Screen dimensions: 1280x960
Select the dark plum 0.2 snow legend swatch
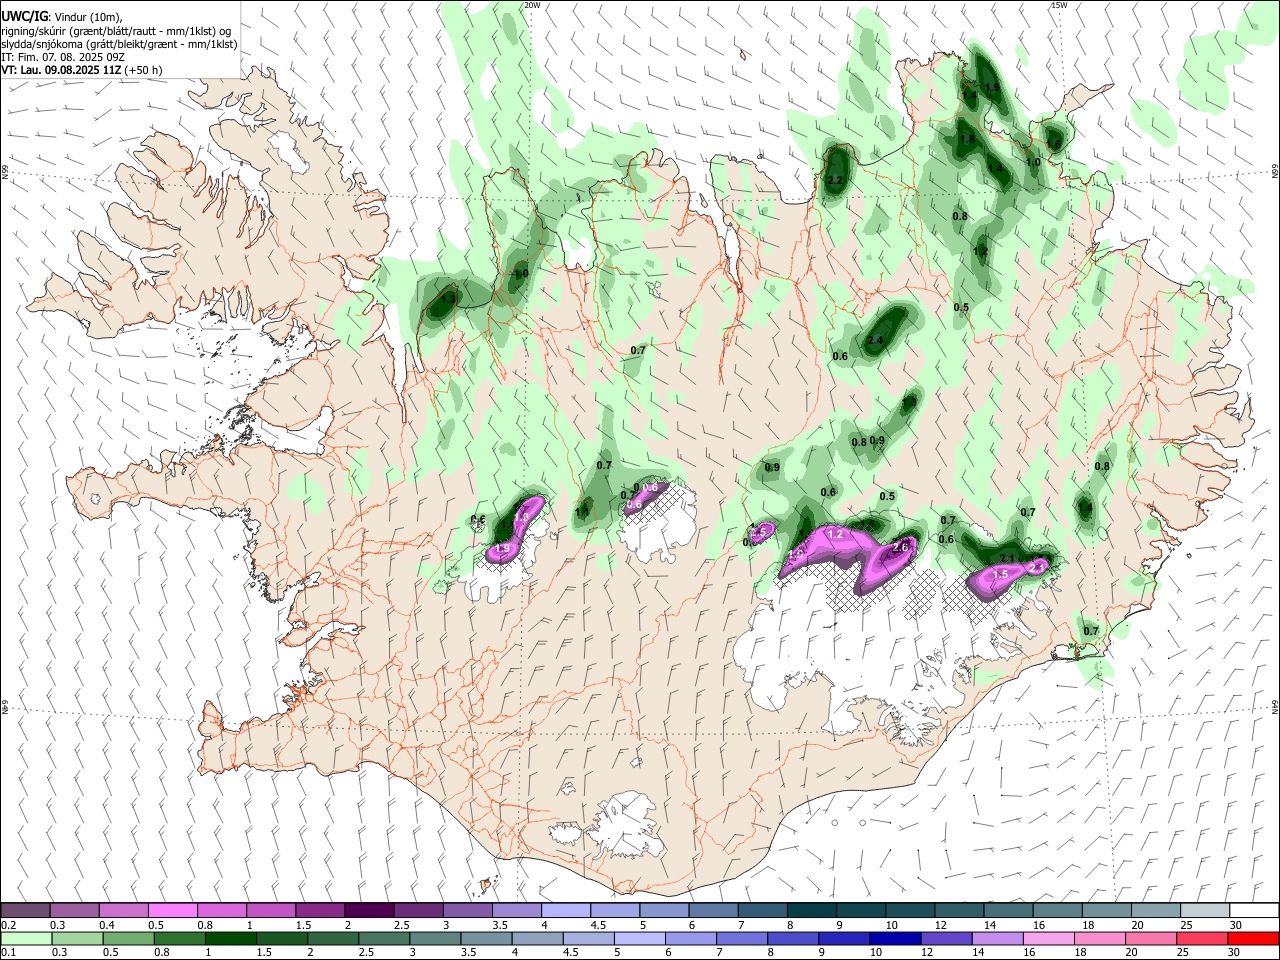[25, 911]
